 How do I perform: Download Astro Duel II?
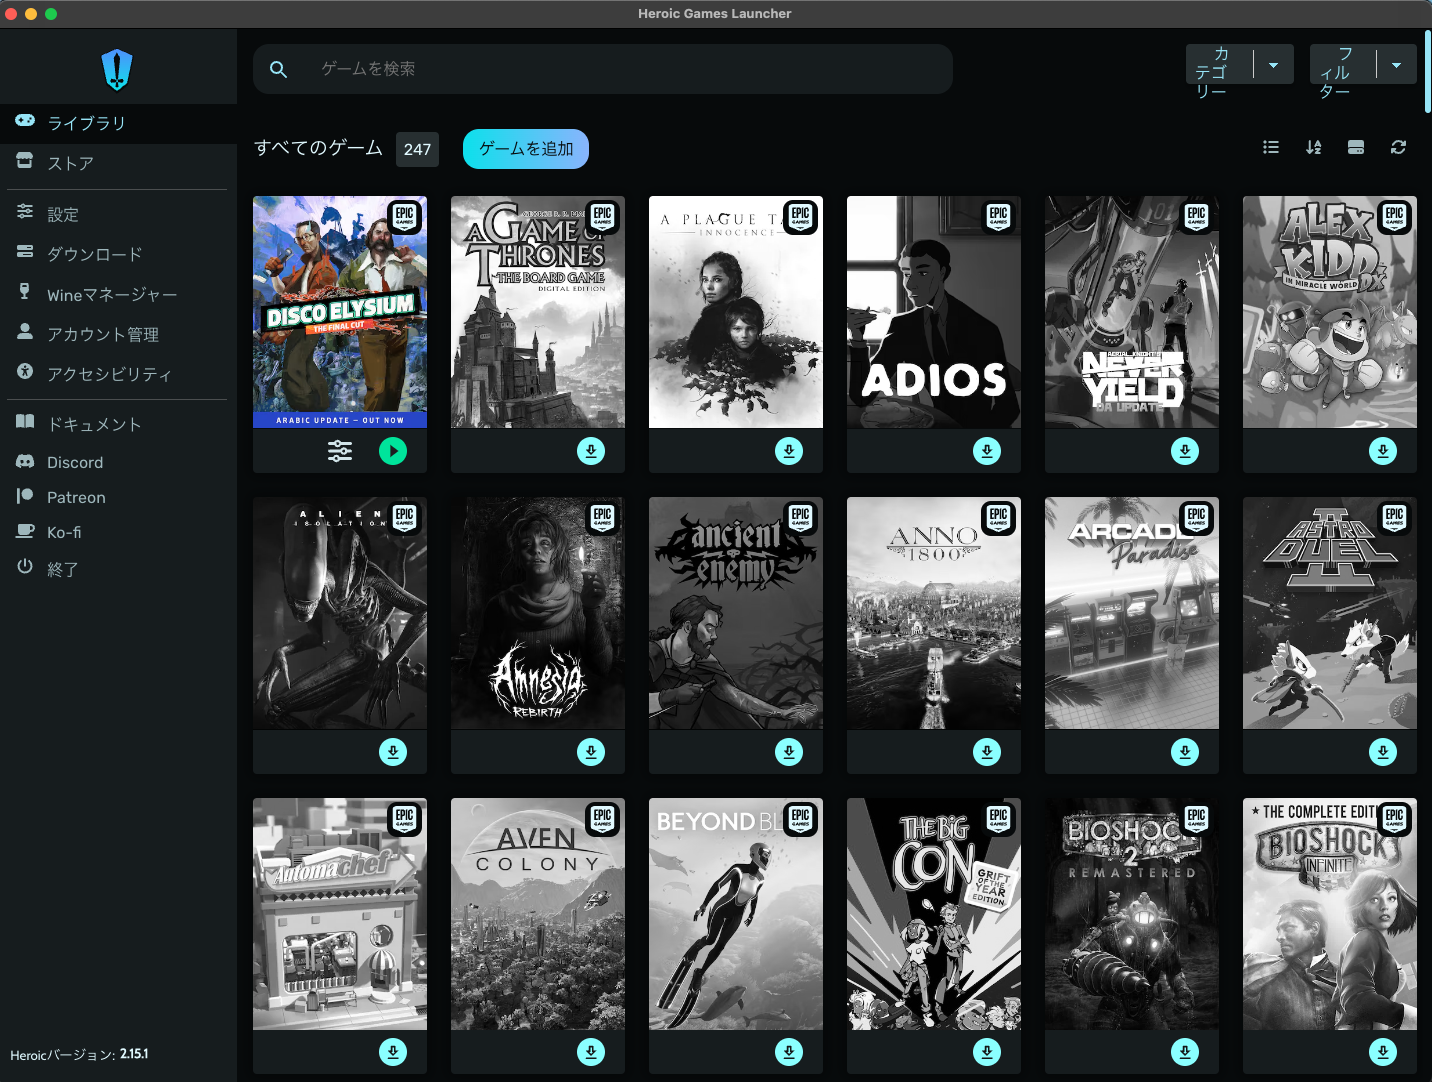tap(1383, 752)
